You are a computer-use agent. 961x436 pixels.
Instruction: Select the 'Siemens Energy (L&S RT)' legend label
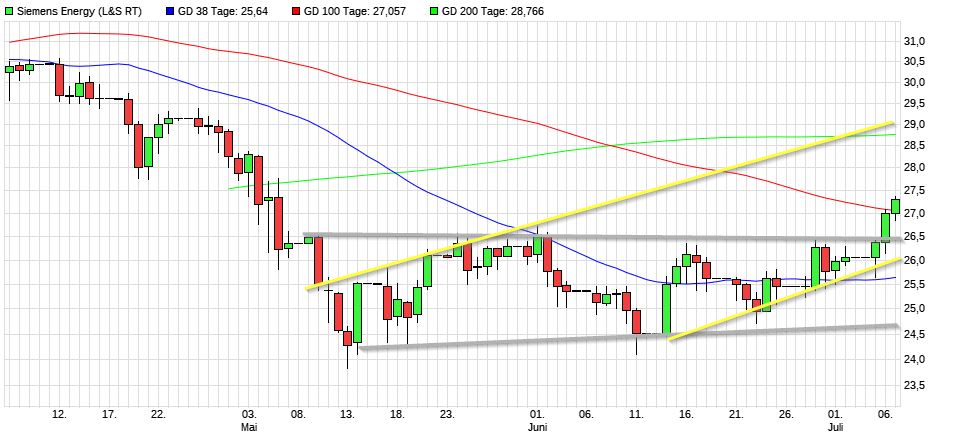78,11
